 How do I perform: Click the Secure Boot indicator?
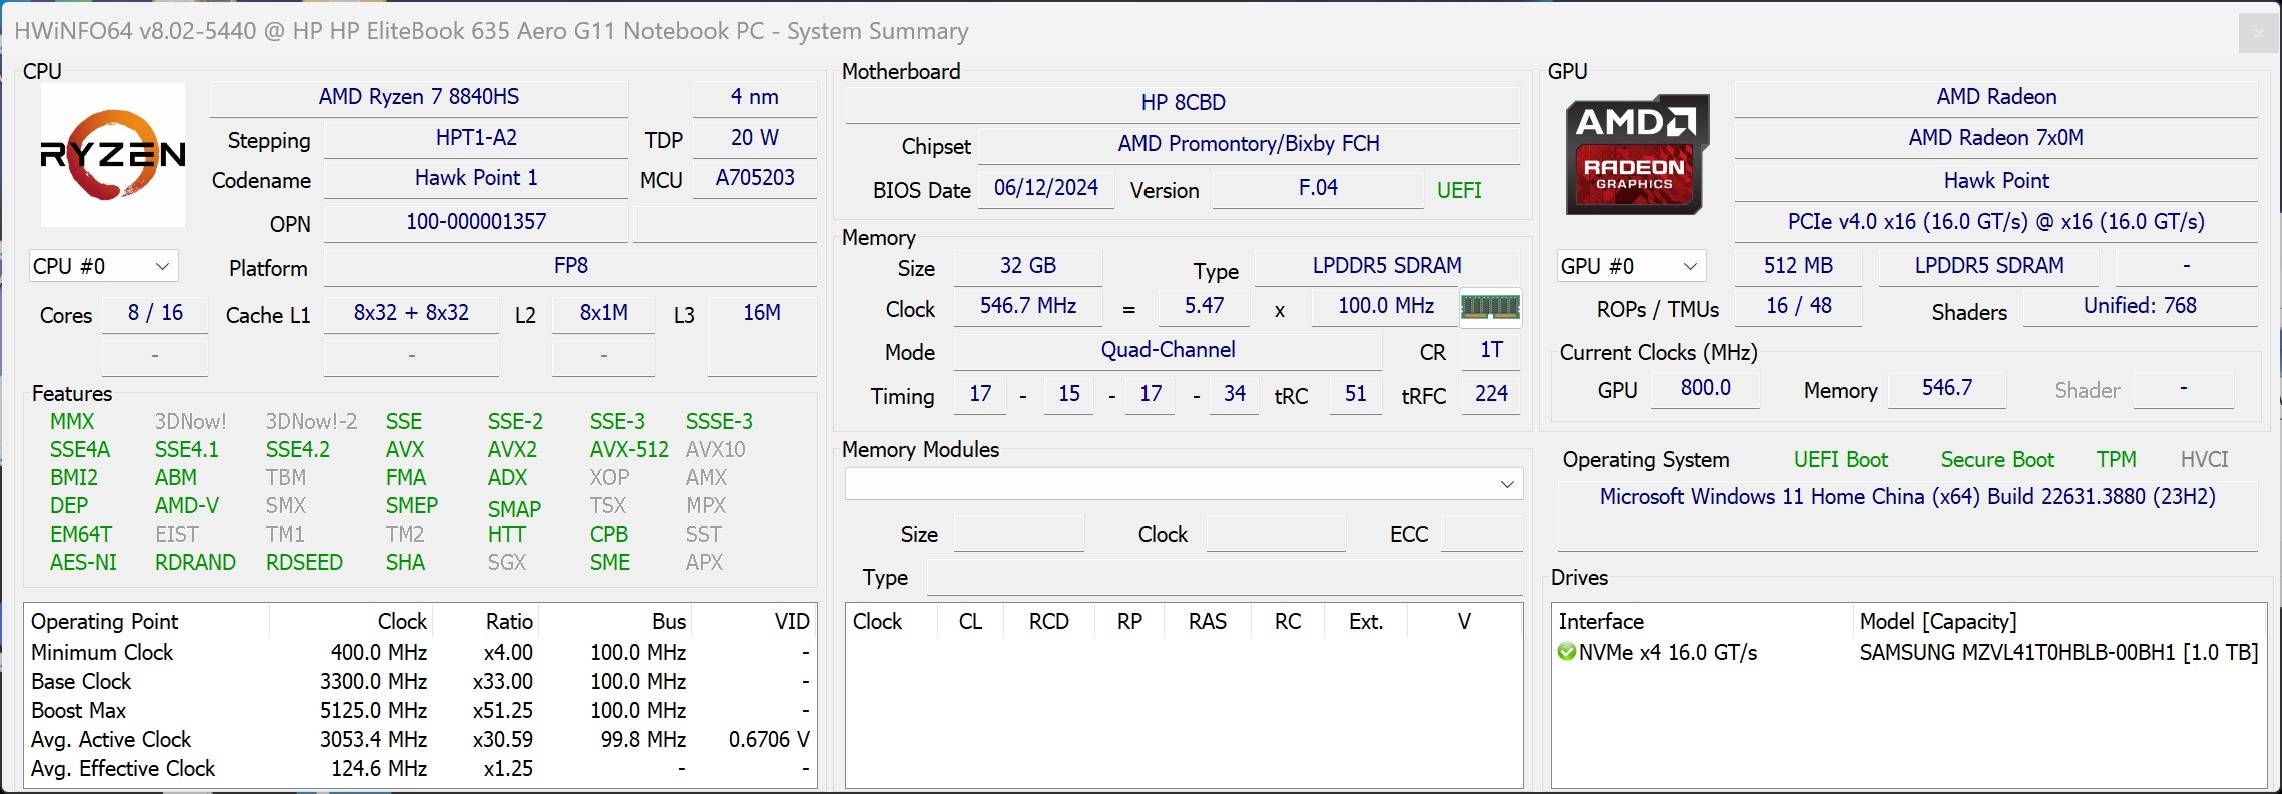1996,459
